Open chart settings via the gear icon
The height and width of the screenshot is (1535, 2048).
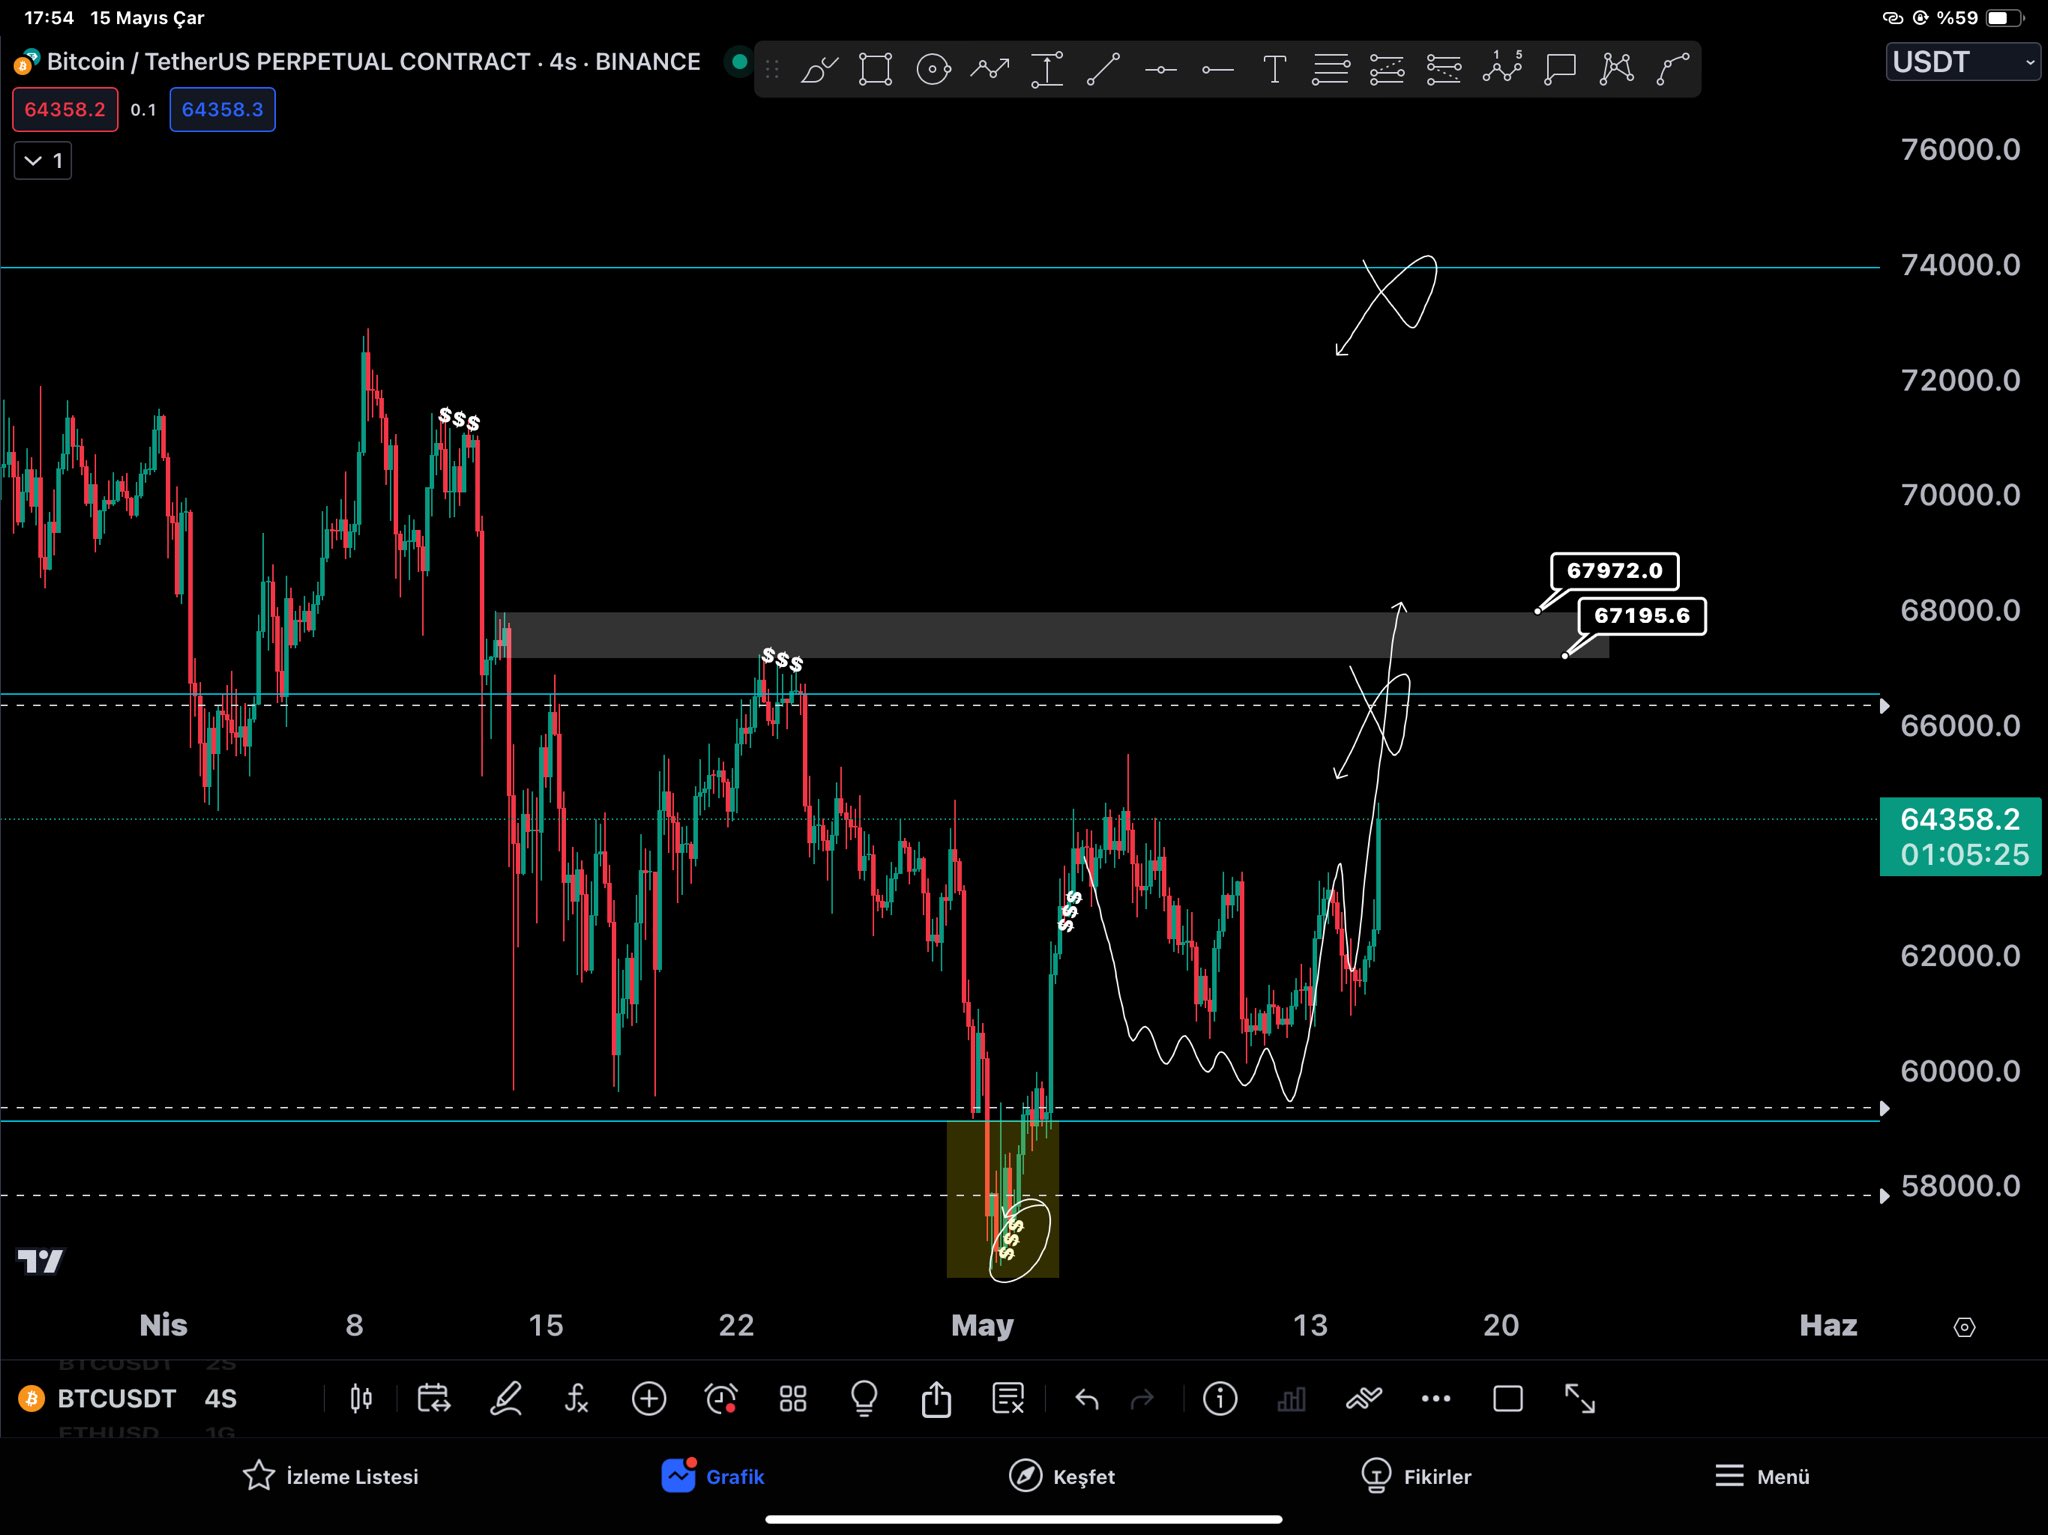click(x=1964, y=1327)
